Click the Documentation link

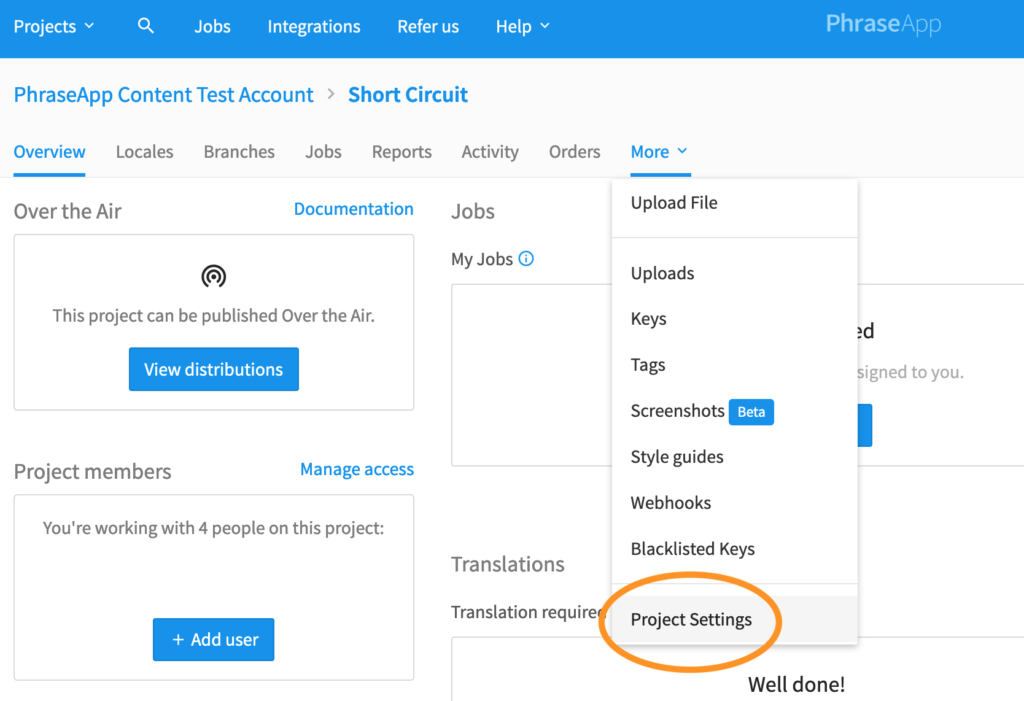pyautogui.click(x=353, y=209)
